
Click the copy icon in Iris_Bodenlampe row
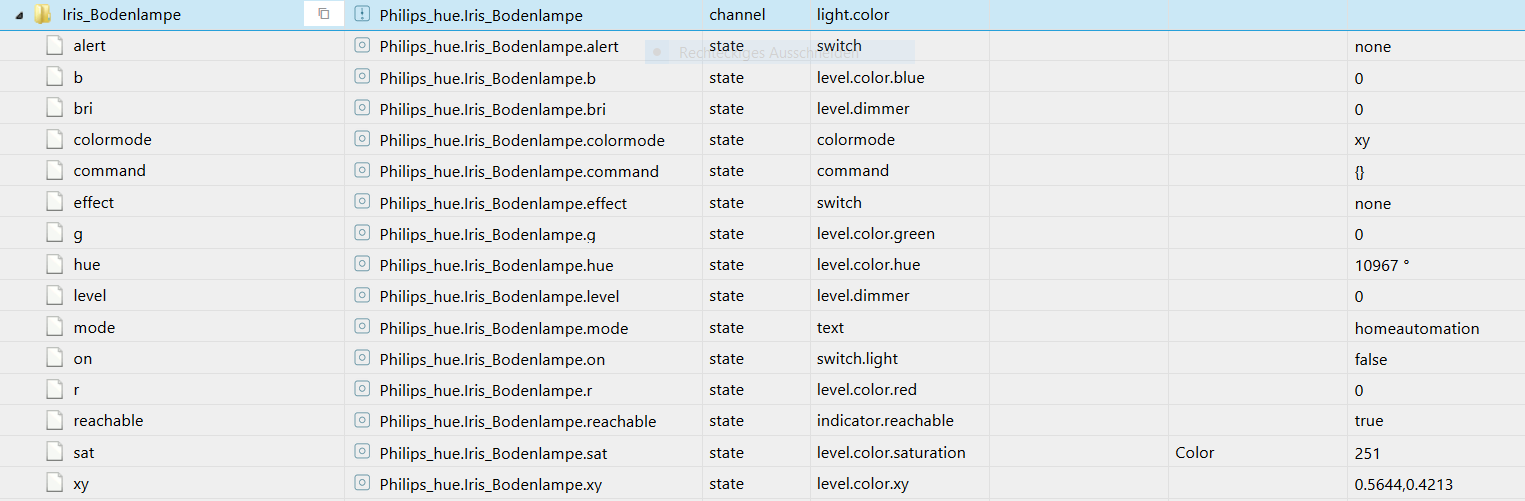coord(323,14)
